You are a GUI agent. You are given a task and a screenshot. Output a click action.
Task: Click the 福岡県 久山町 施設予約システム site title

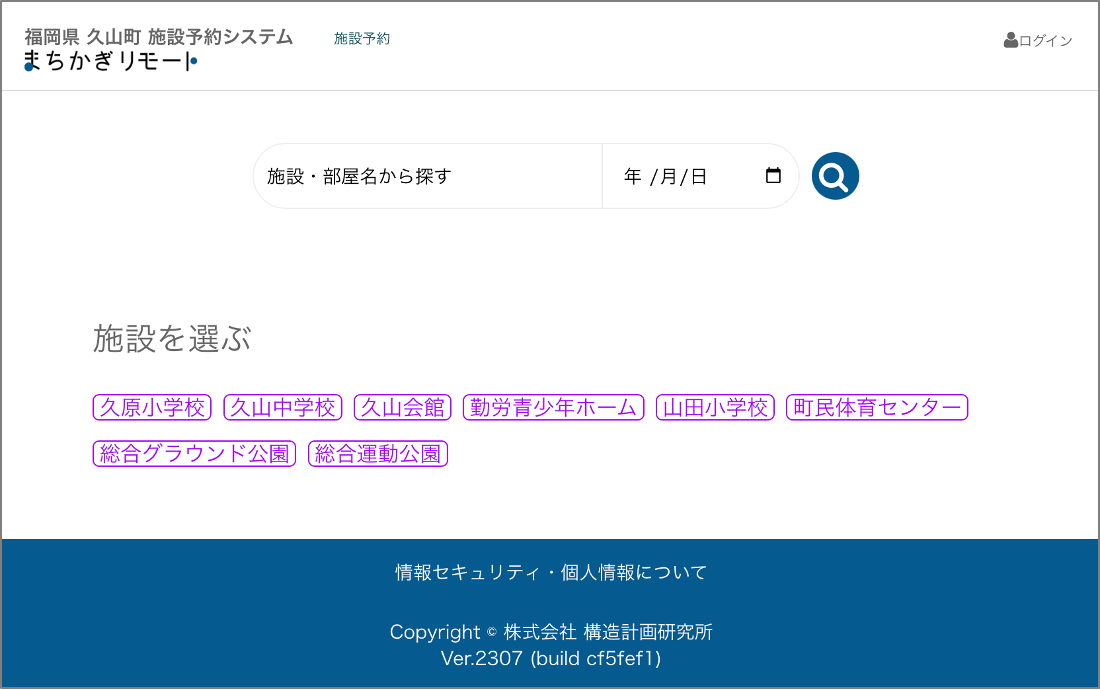pyautogui.click(x=159, y=37)
